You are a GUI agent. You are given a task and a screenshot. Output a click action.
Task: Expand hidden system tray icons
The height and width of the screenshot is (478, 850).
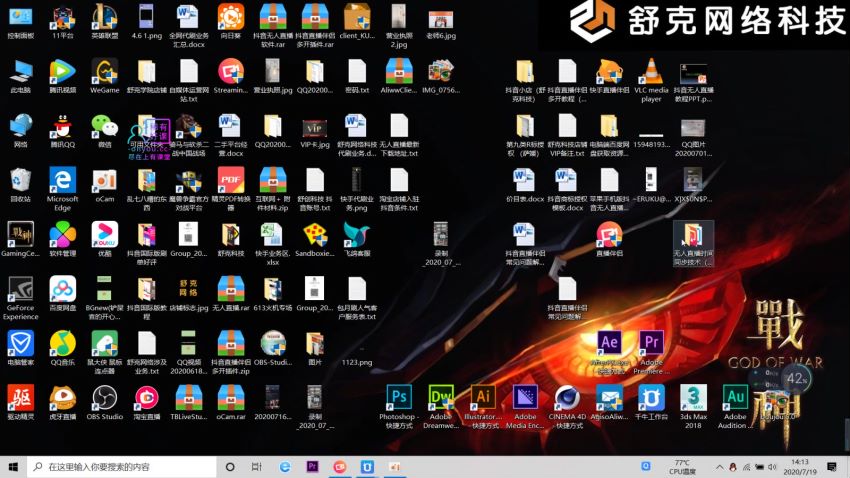pyautogui.click(x=719, y=467)
